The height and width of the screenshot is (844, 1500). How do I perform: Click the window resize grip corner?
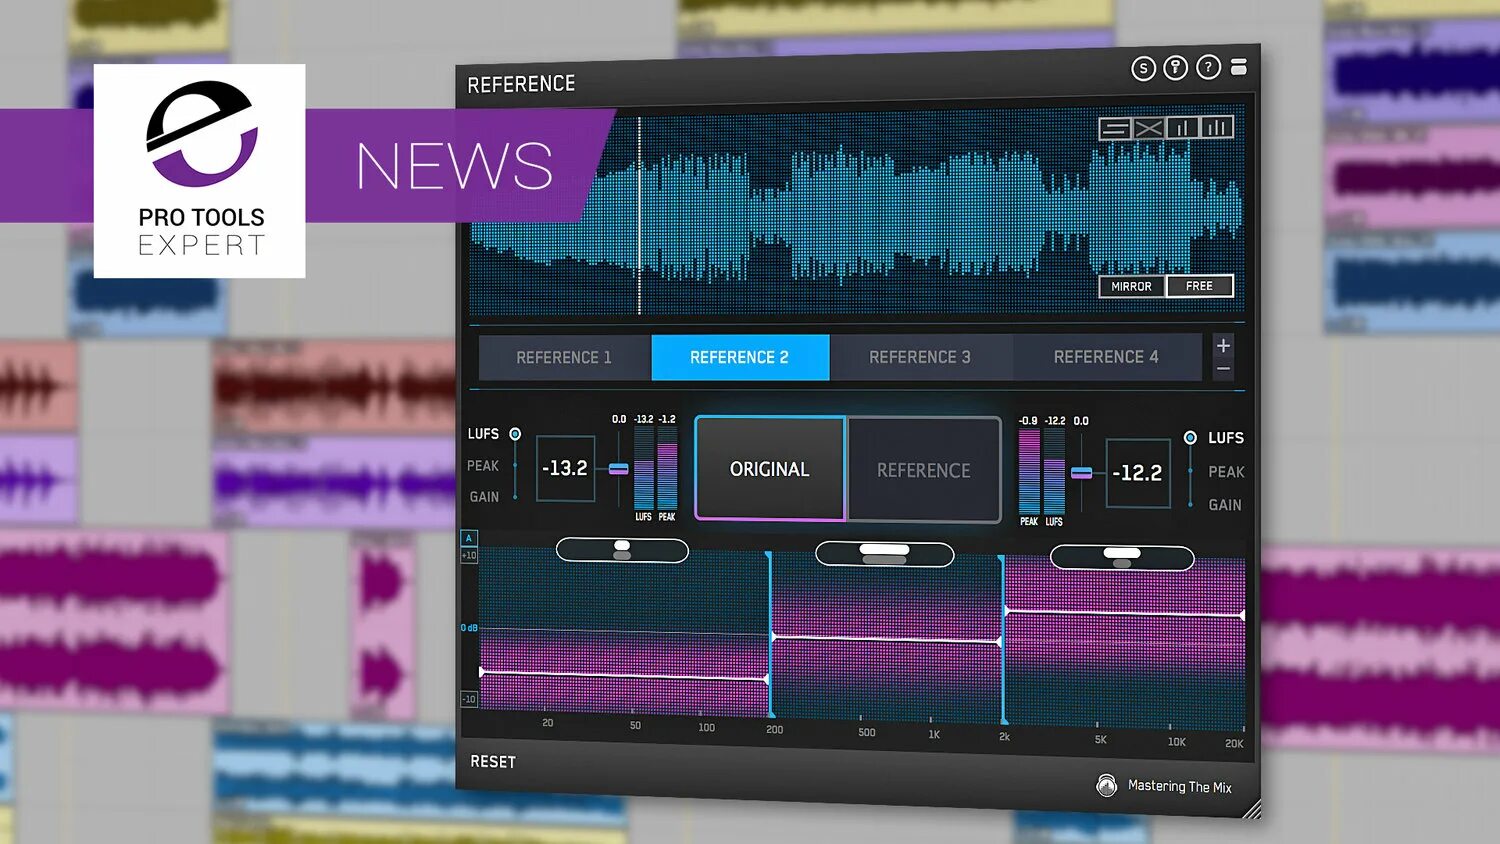pos(1251,810)
